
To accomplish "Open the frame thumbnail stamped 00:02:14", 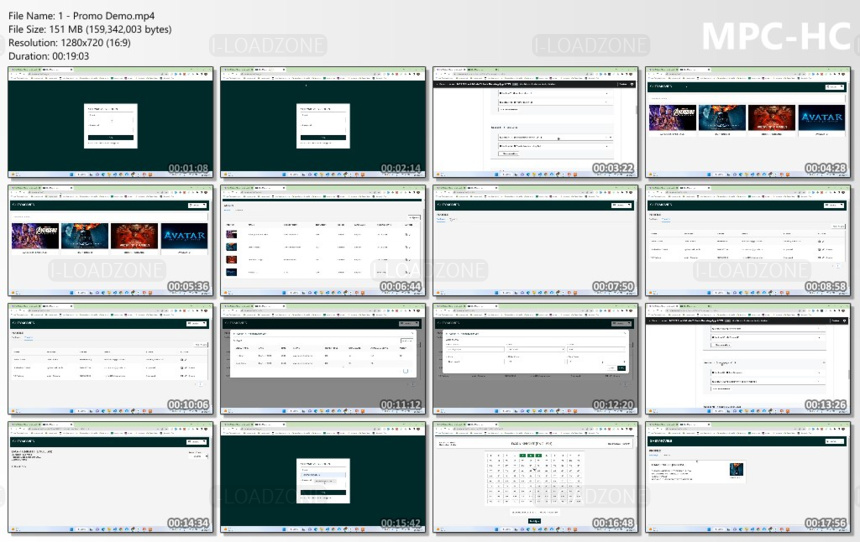I will 323,122.
